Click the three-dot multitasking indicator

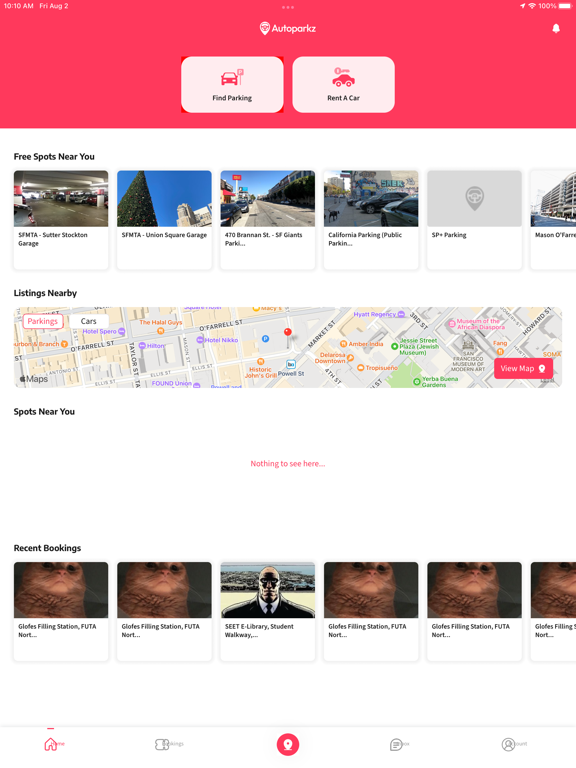coord(288,7)
